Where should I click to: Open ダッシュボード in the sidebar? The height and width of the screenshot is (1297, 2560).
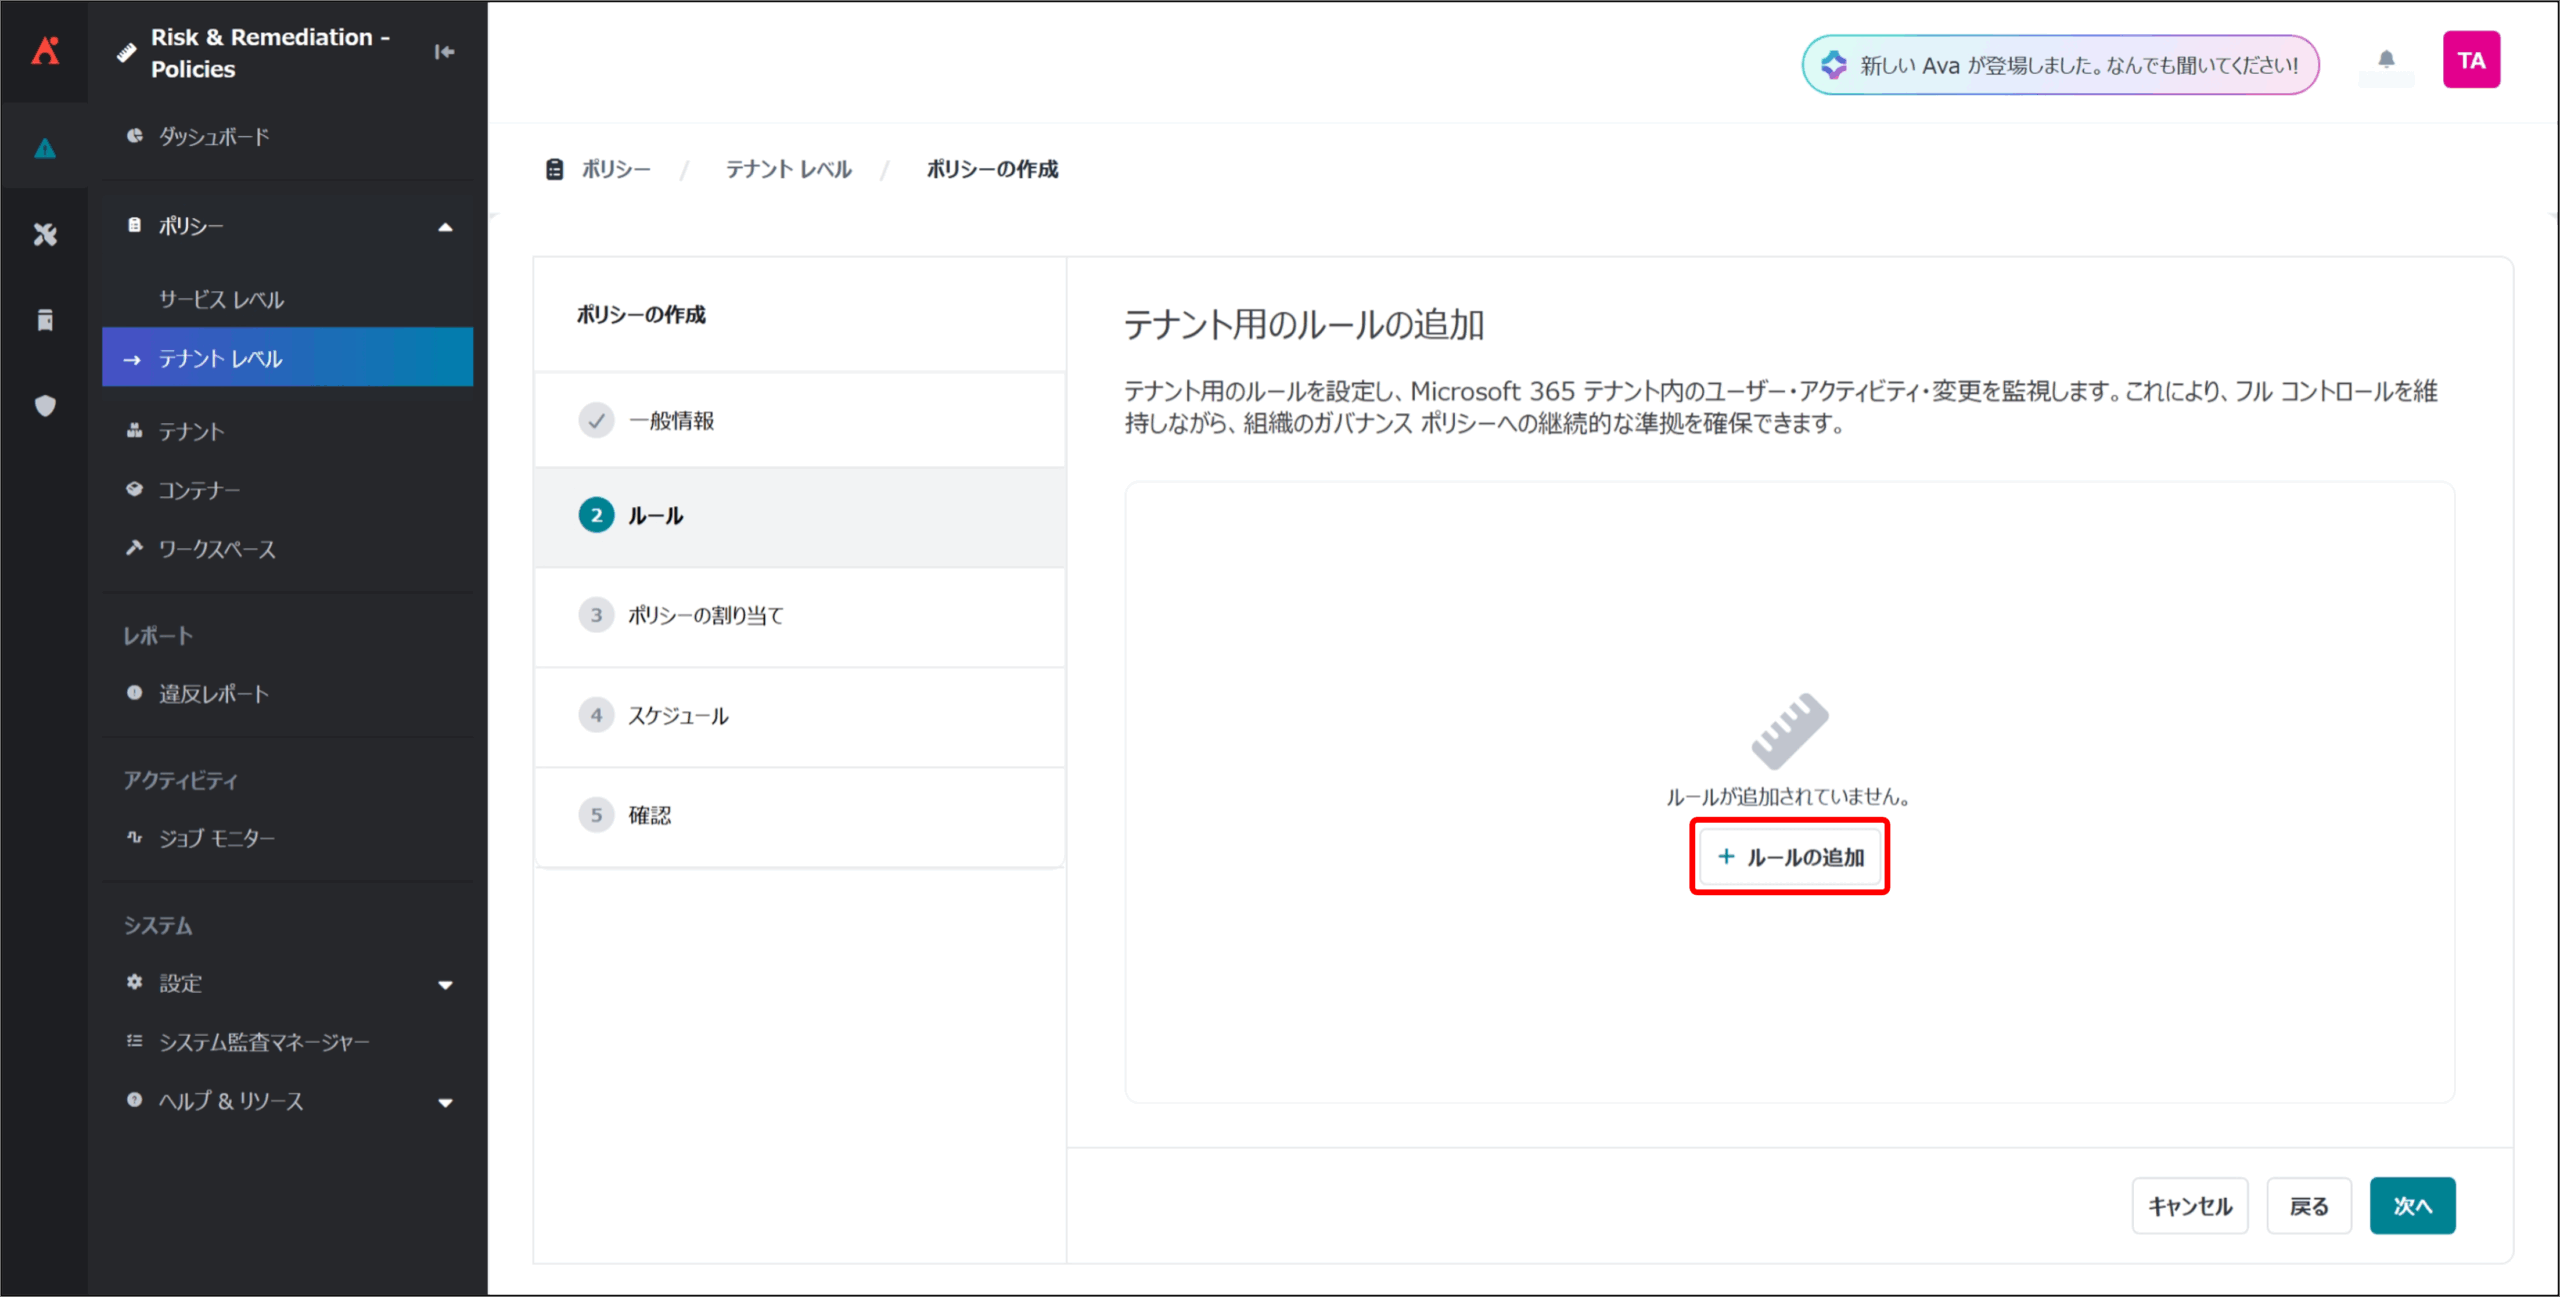tap(214, 137)
